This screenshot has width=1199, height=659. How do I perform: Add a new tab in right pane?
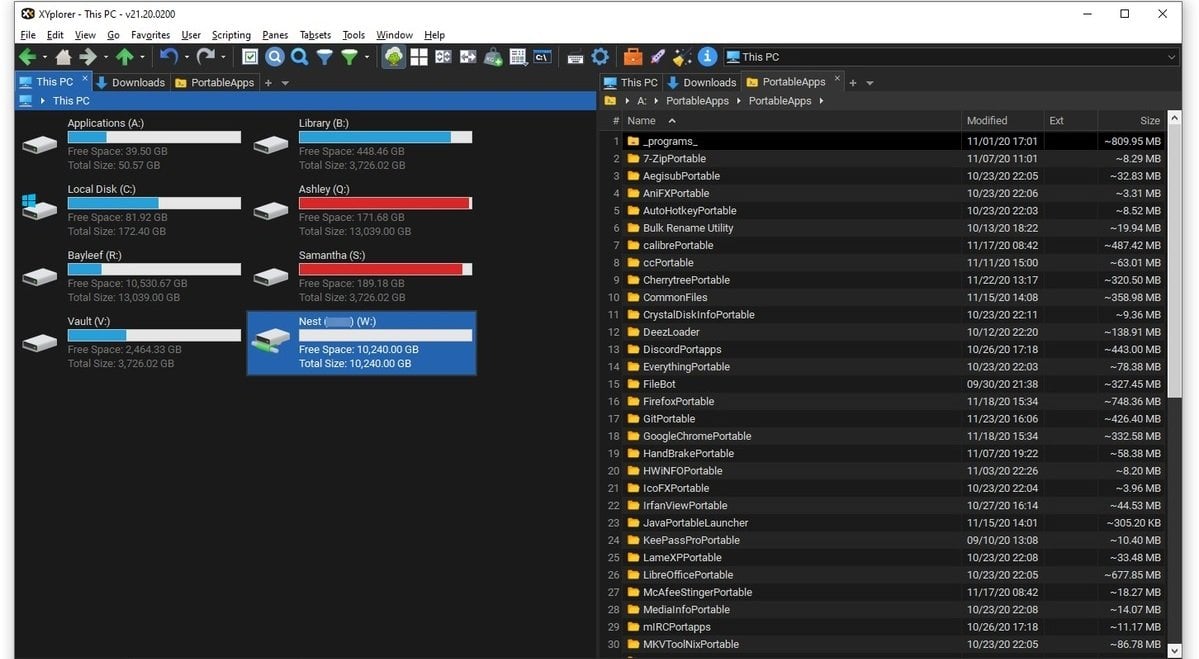tap(853, 83)
